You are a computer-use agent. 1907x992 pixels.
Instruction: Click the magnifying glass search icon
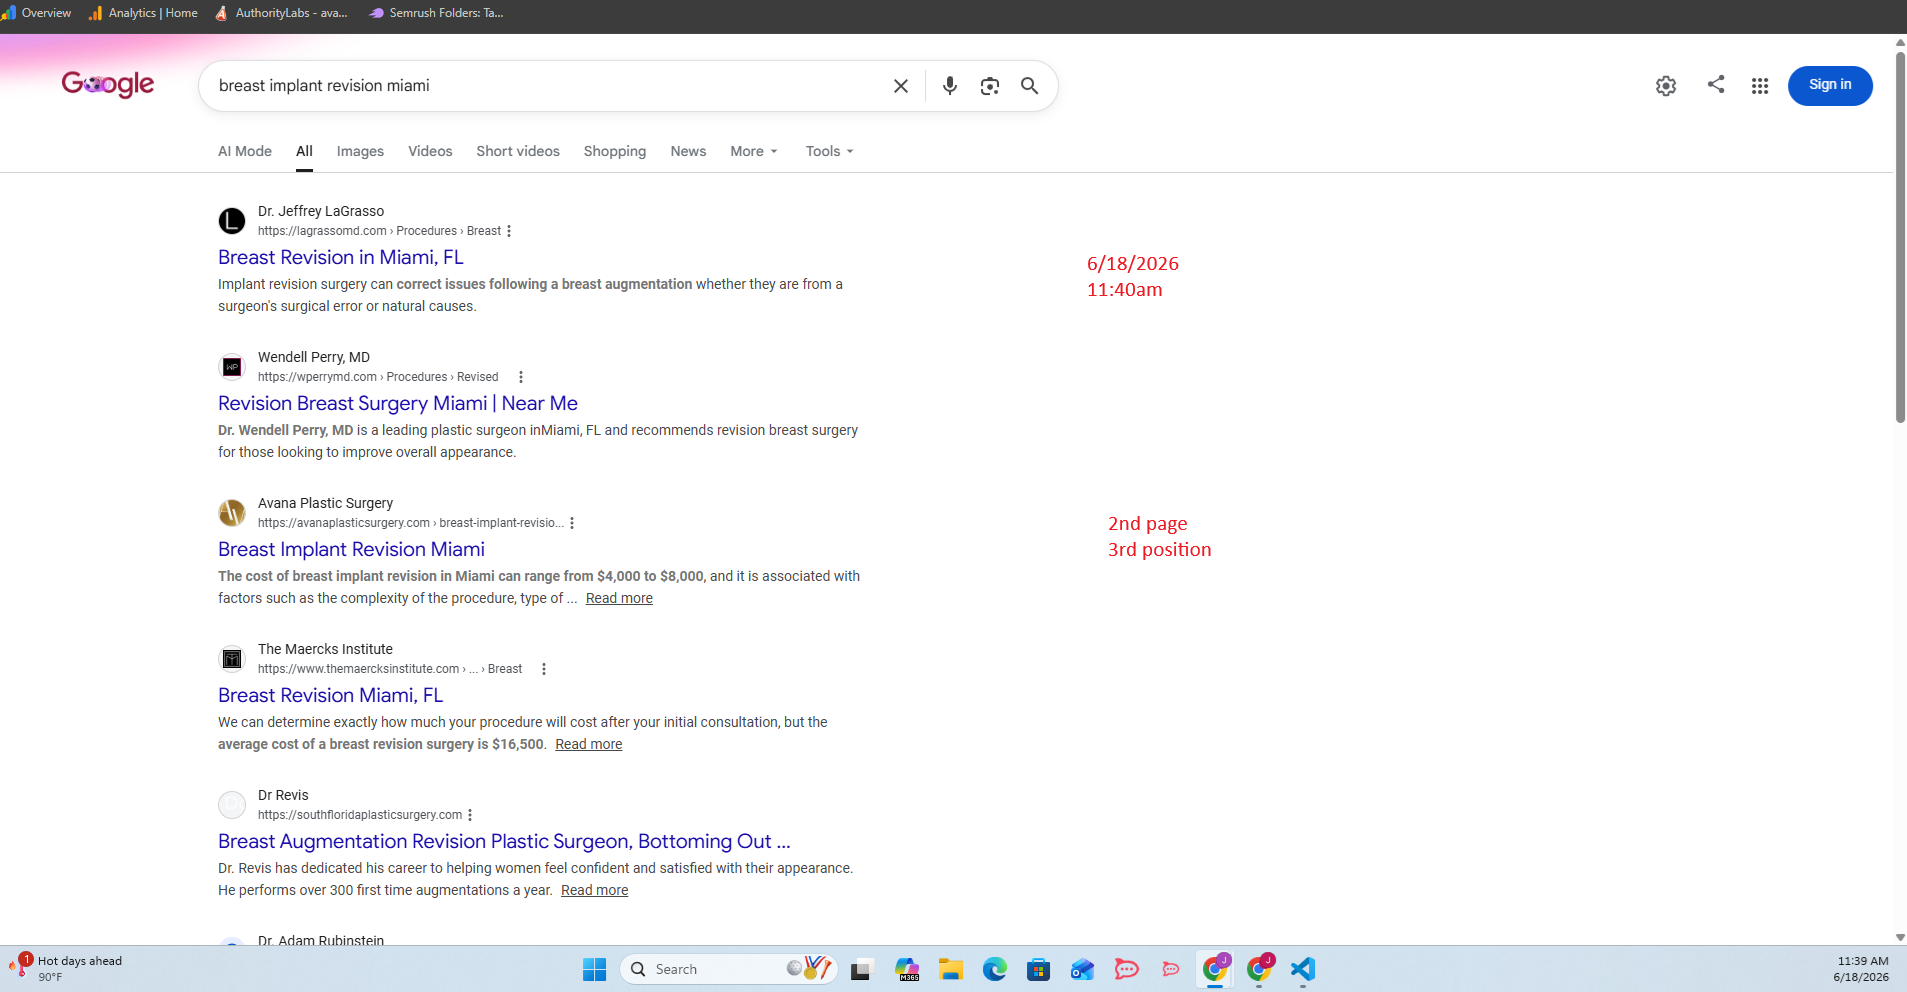tap(1029, 86)
